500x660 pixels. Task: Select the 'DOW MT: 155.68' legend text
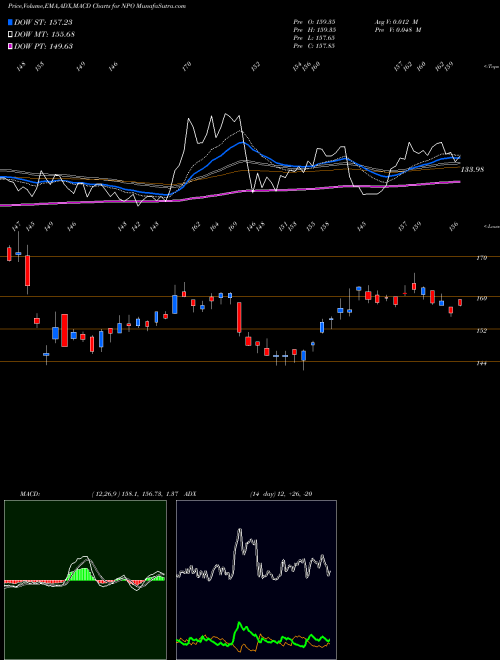(45, 34)
